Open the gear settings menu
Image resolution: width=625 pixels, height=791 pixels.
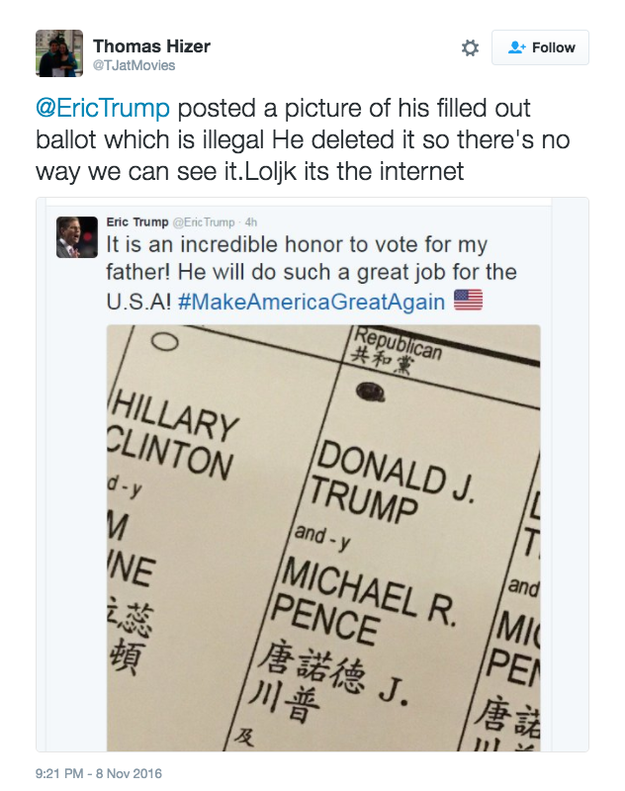coord(469,48)
